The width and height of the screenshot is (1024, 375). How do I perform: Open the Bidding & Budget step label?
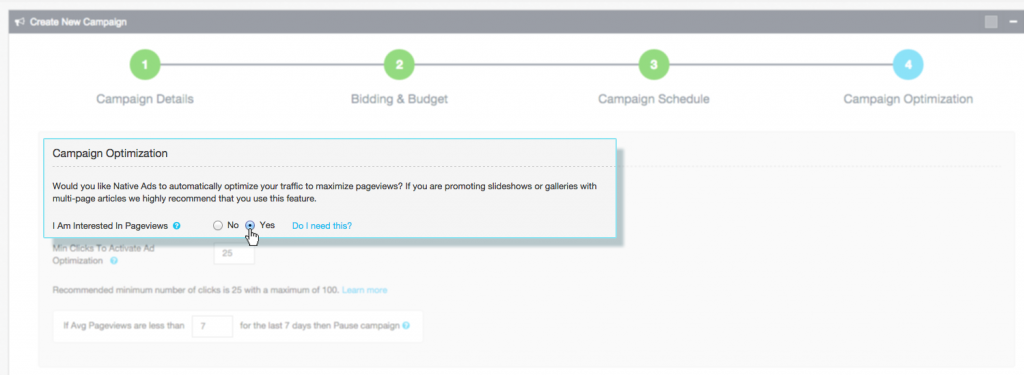[x=400, y=99]
